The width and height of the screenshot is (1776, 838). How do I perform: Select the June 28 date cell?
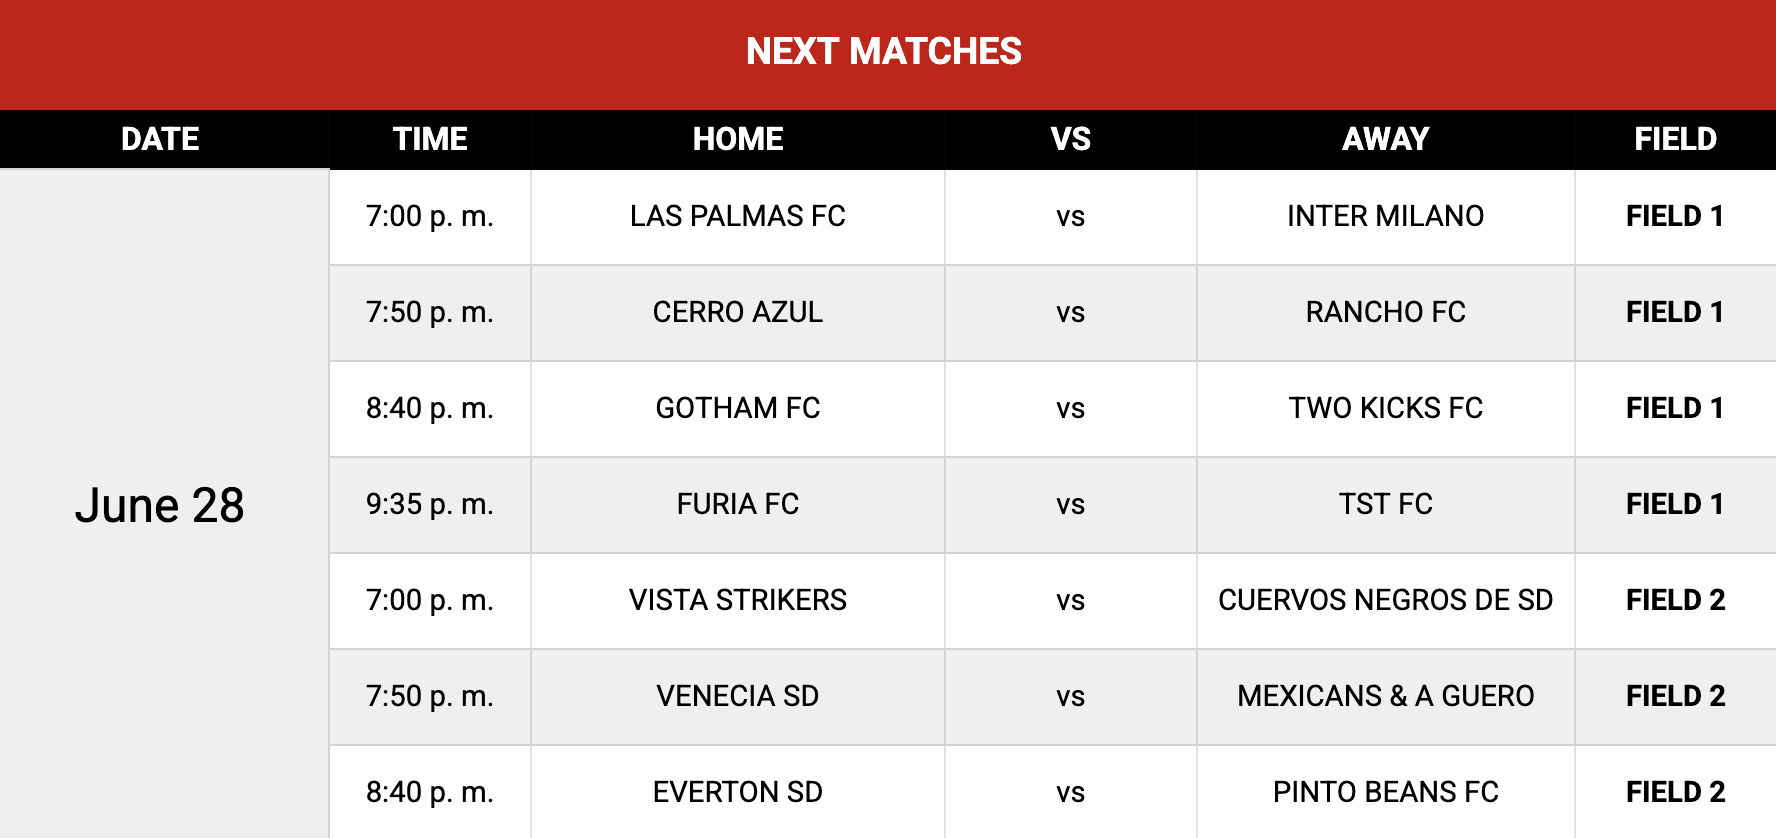click(160, 505)
